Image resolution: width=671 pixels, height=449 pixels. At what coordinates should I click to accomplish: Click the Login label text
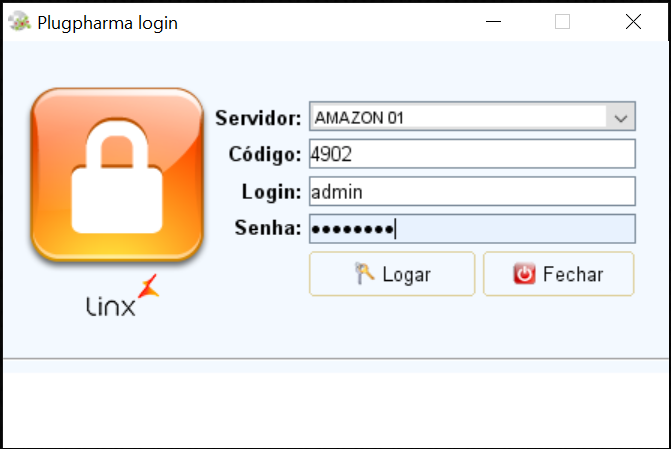[x=272, y=192]
